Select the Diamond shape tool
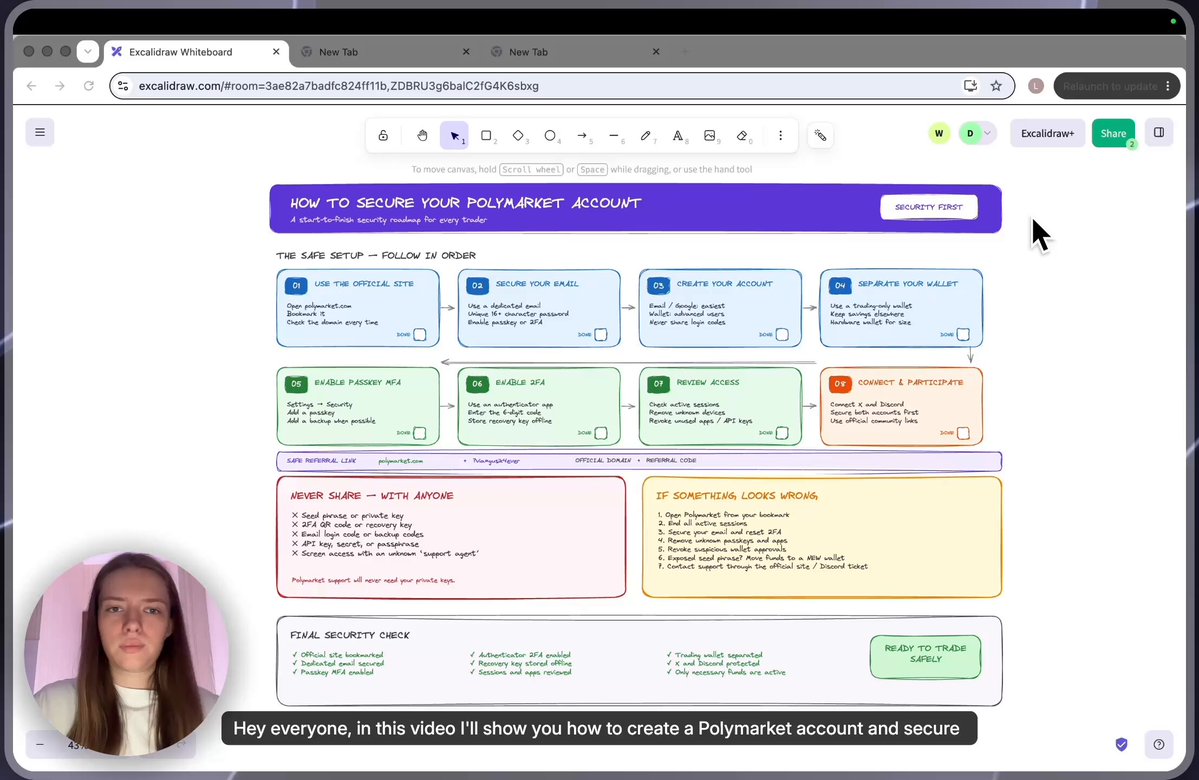This screenshot has width=1199, height=780. pos(518,135)
